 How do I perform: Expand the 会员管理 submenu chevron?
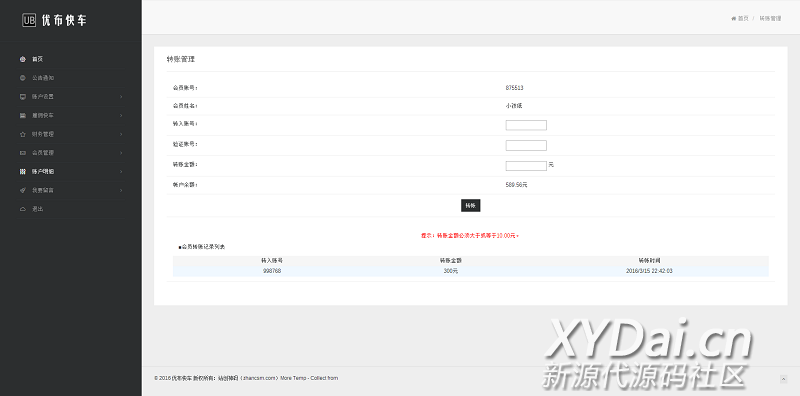121,153
